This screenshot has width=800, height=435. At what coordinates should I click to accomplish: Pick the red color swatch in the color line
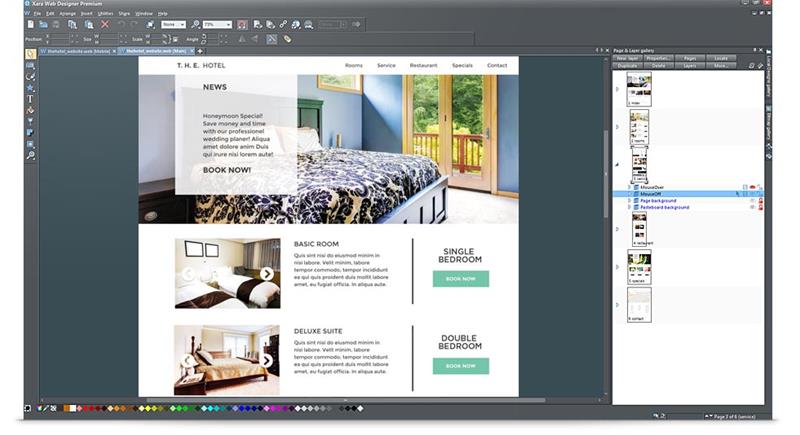pyautogui.click(x=83, y=408)
